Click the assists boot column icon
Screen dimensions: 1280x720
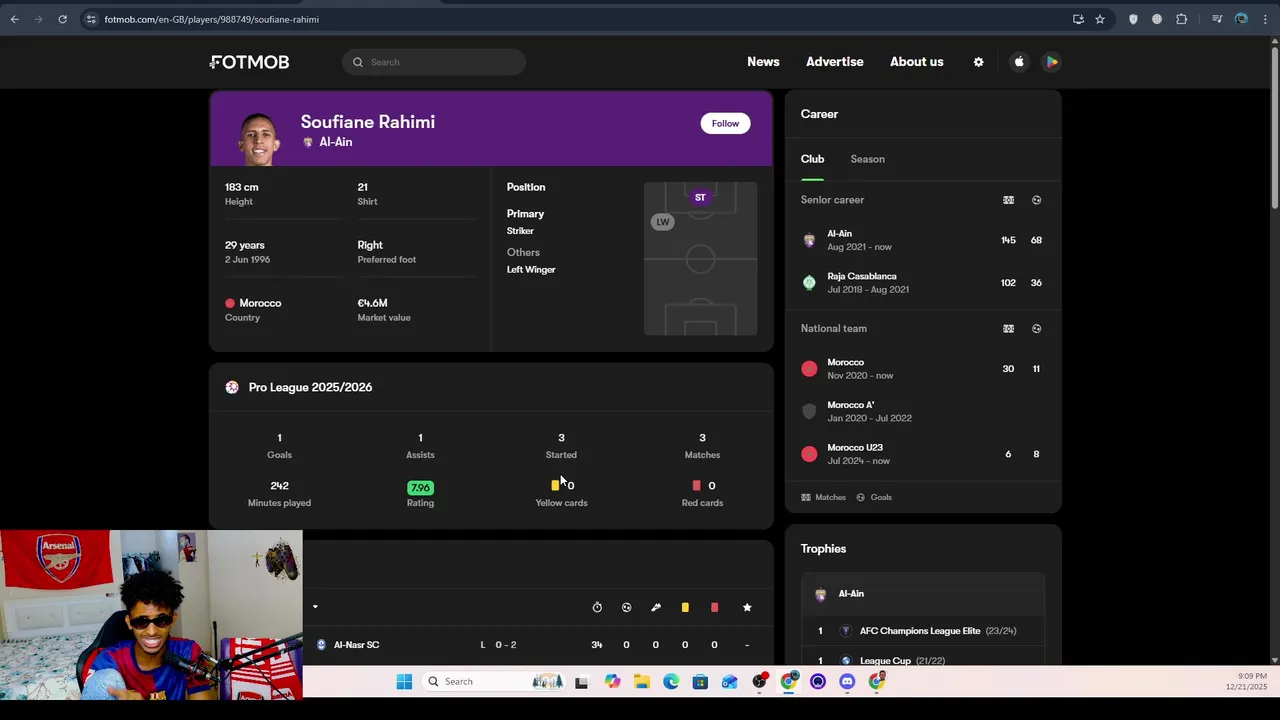(x=656, y=607)
